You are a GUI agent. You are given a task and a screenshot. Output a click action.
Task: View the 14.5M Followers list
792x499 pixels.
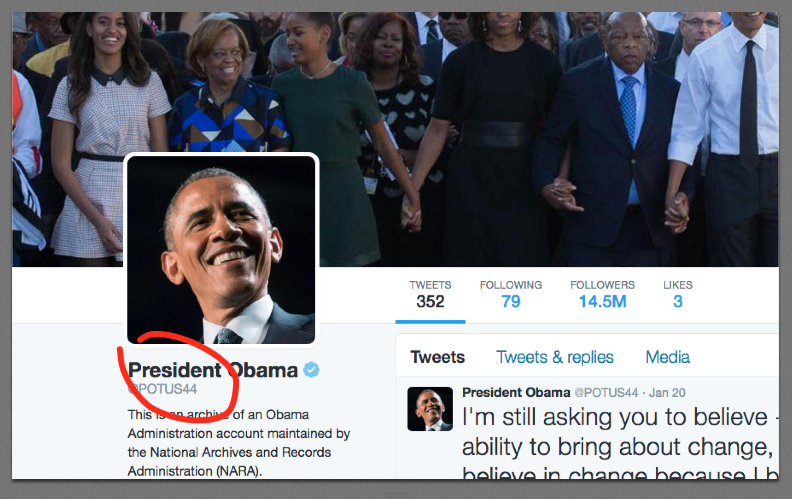602,294
